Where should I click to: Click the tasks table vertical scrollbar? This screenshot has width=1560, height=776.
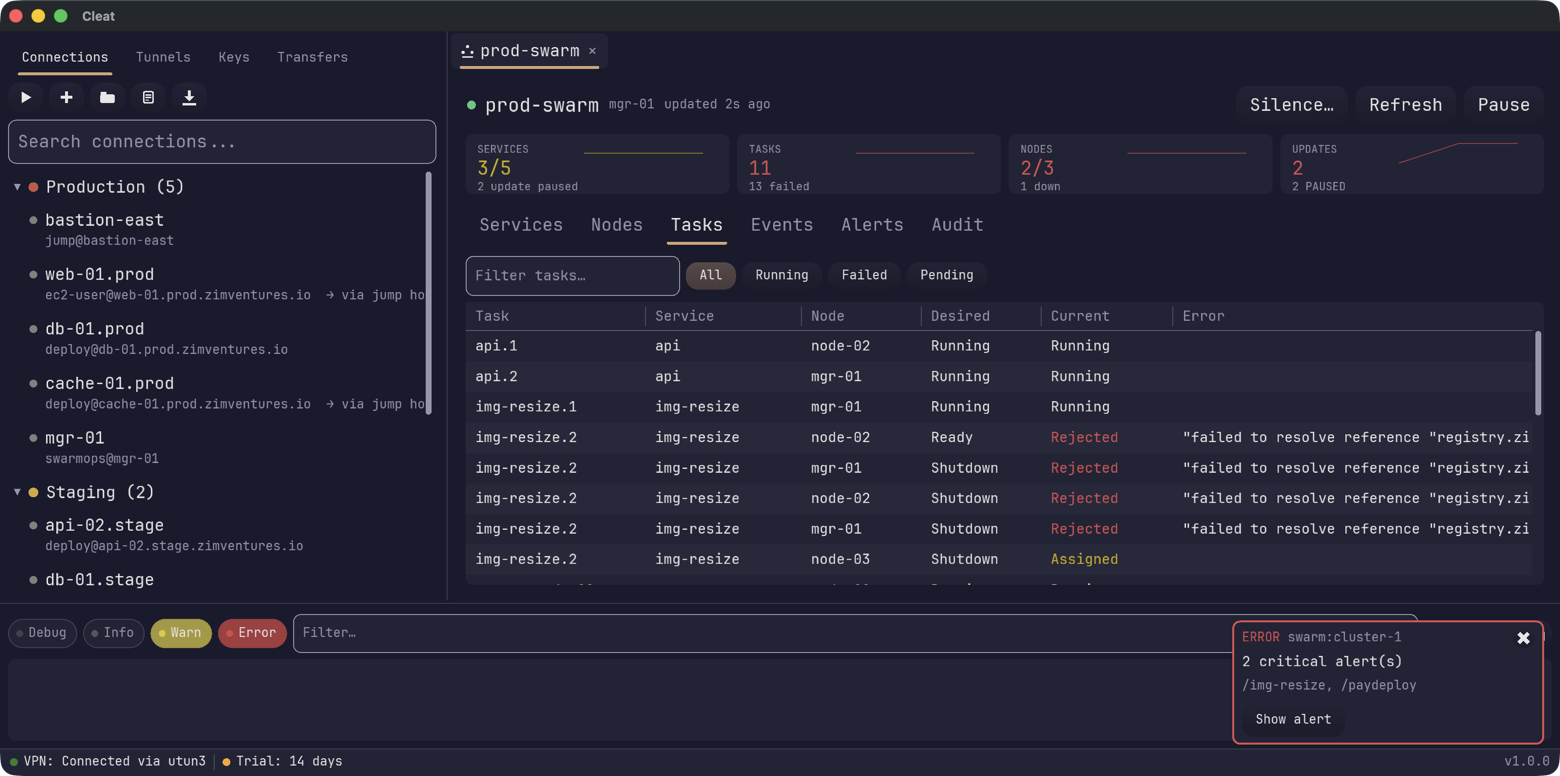(x=1537, y=373)
